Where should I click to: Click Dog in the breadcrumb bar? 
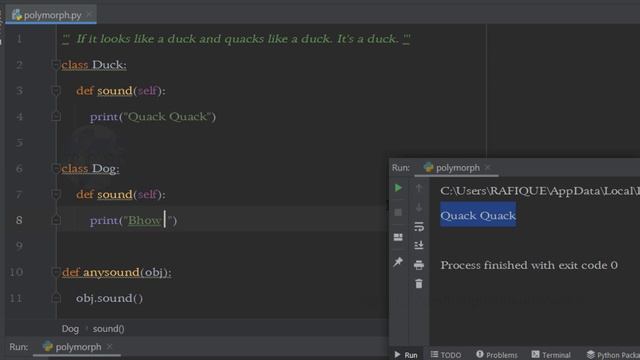70,329
